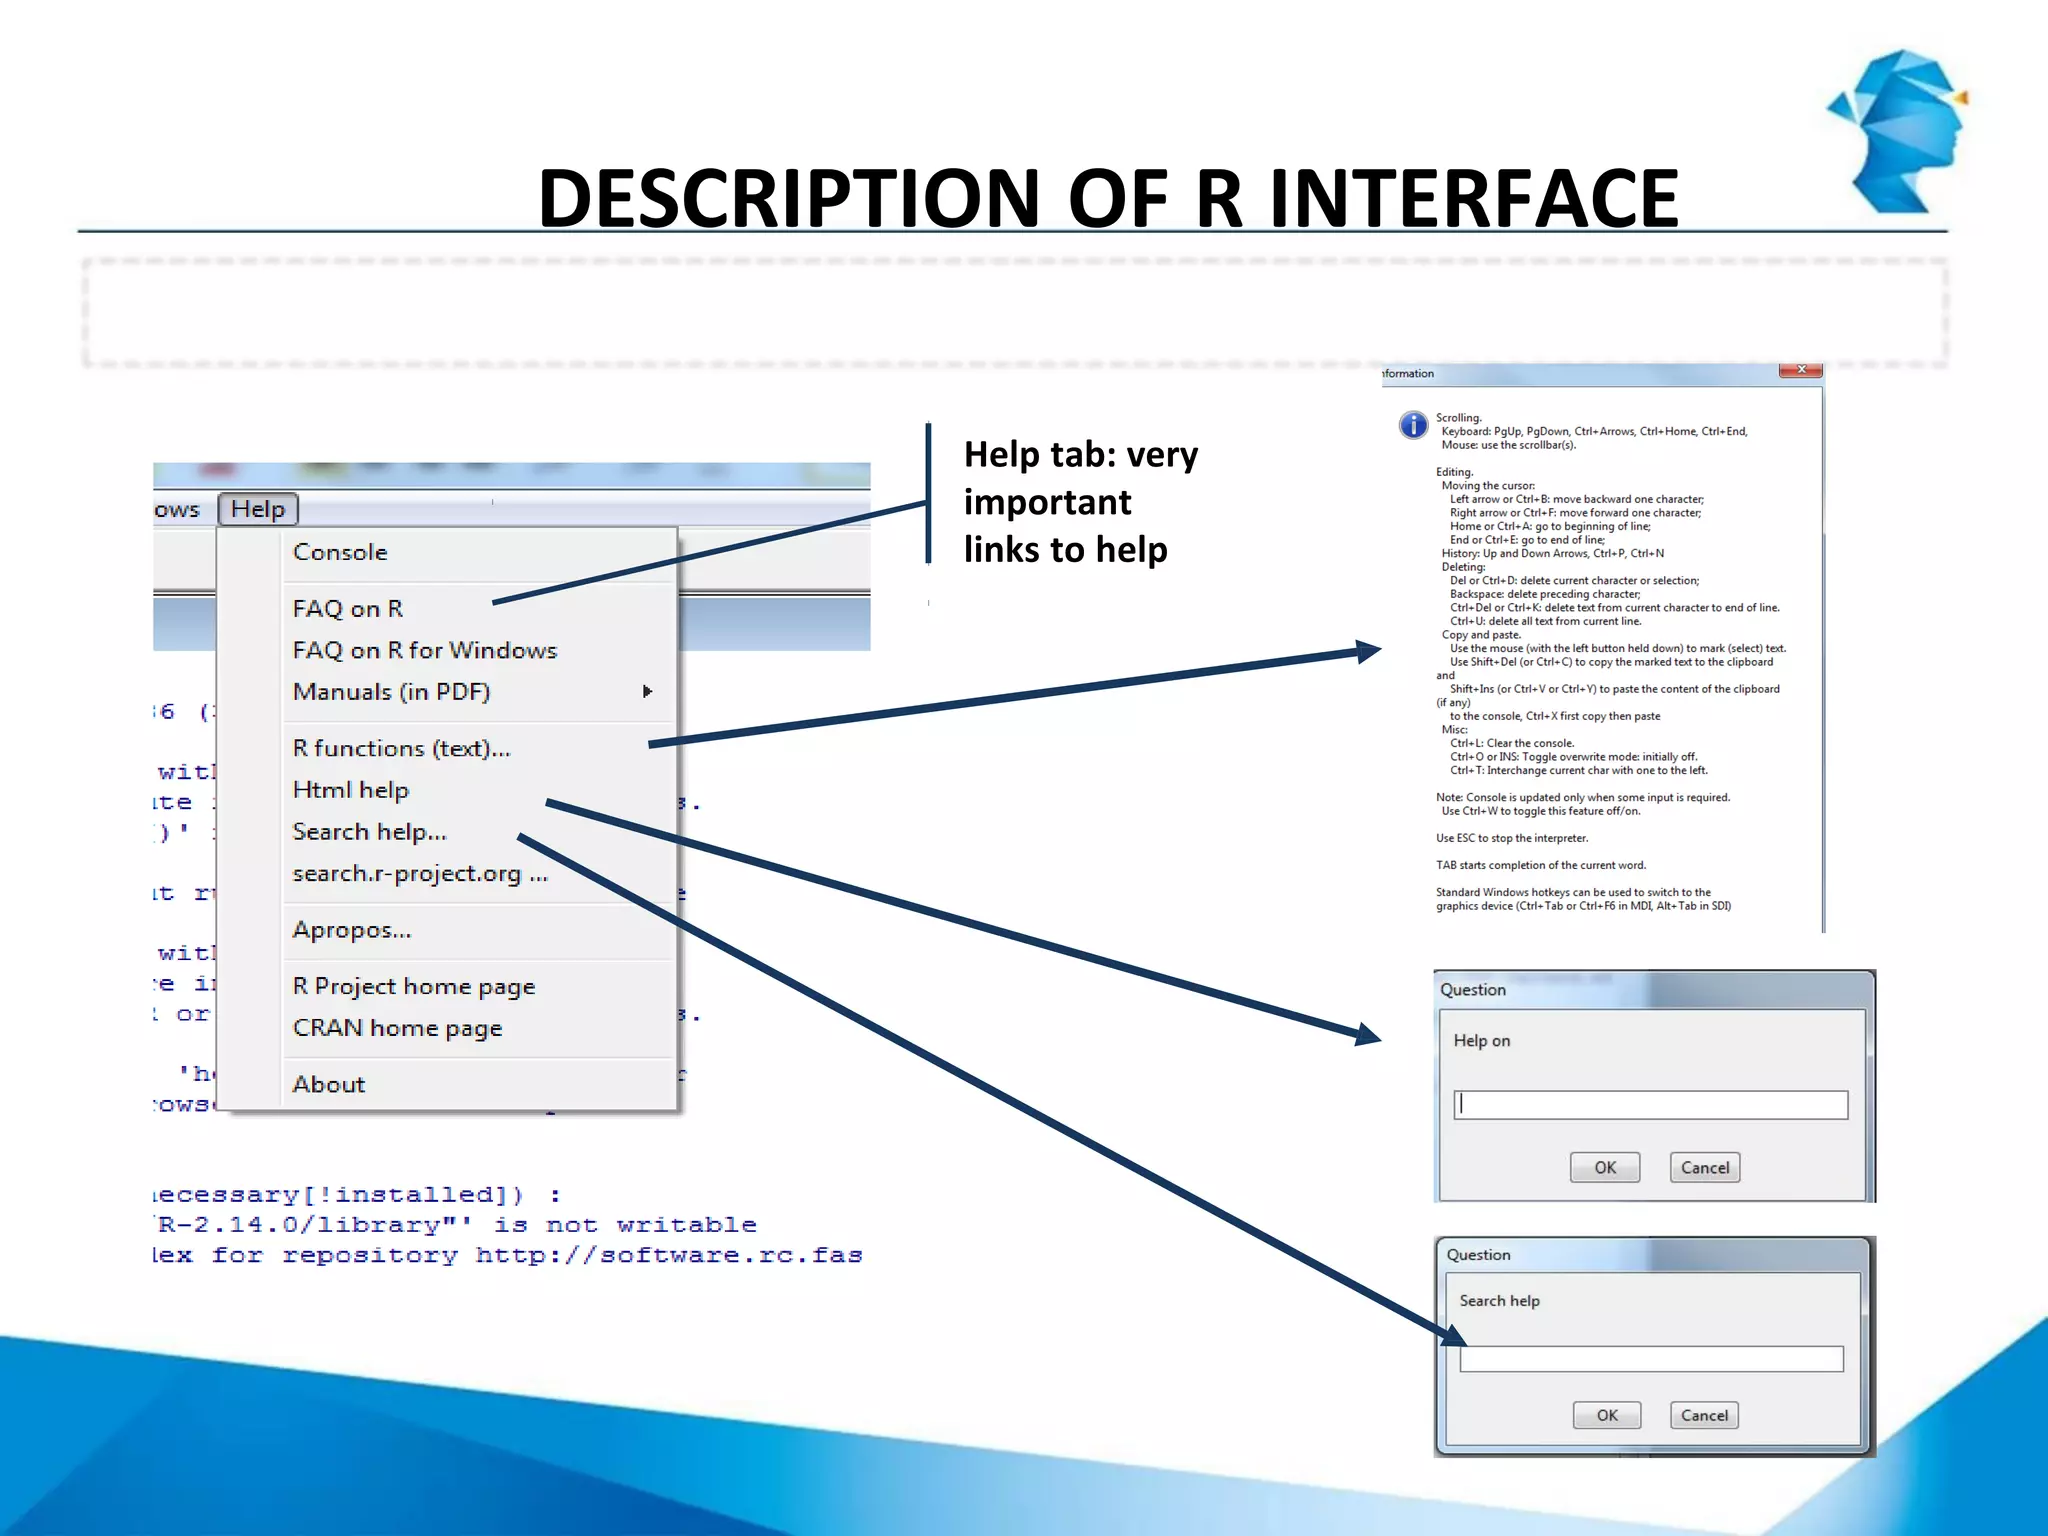
Task: Click the head logo in slide corner
Action: pos(1898,131)
